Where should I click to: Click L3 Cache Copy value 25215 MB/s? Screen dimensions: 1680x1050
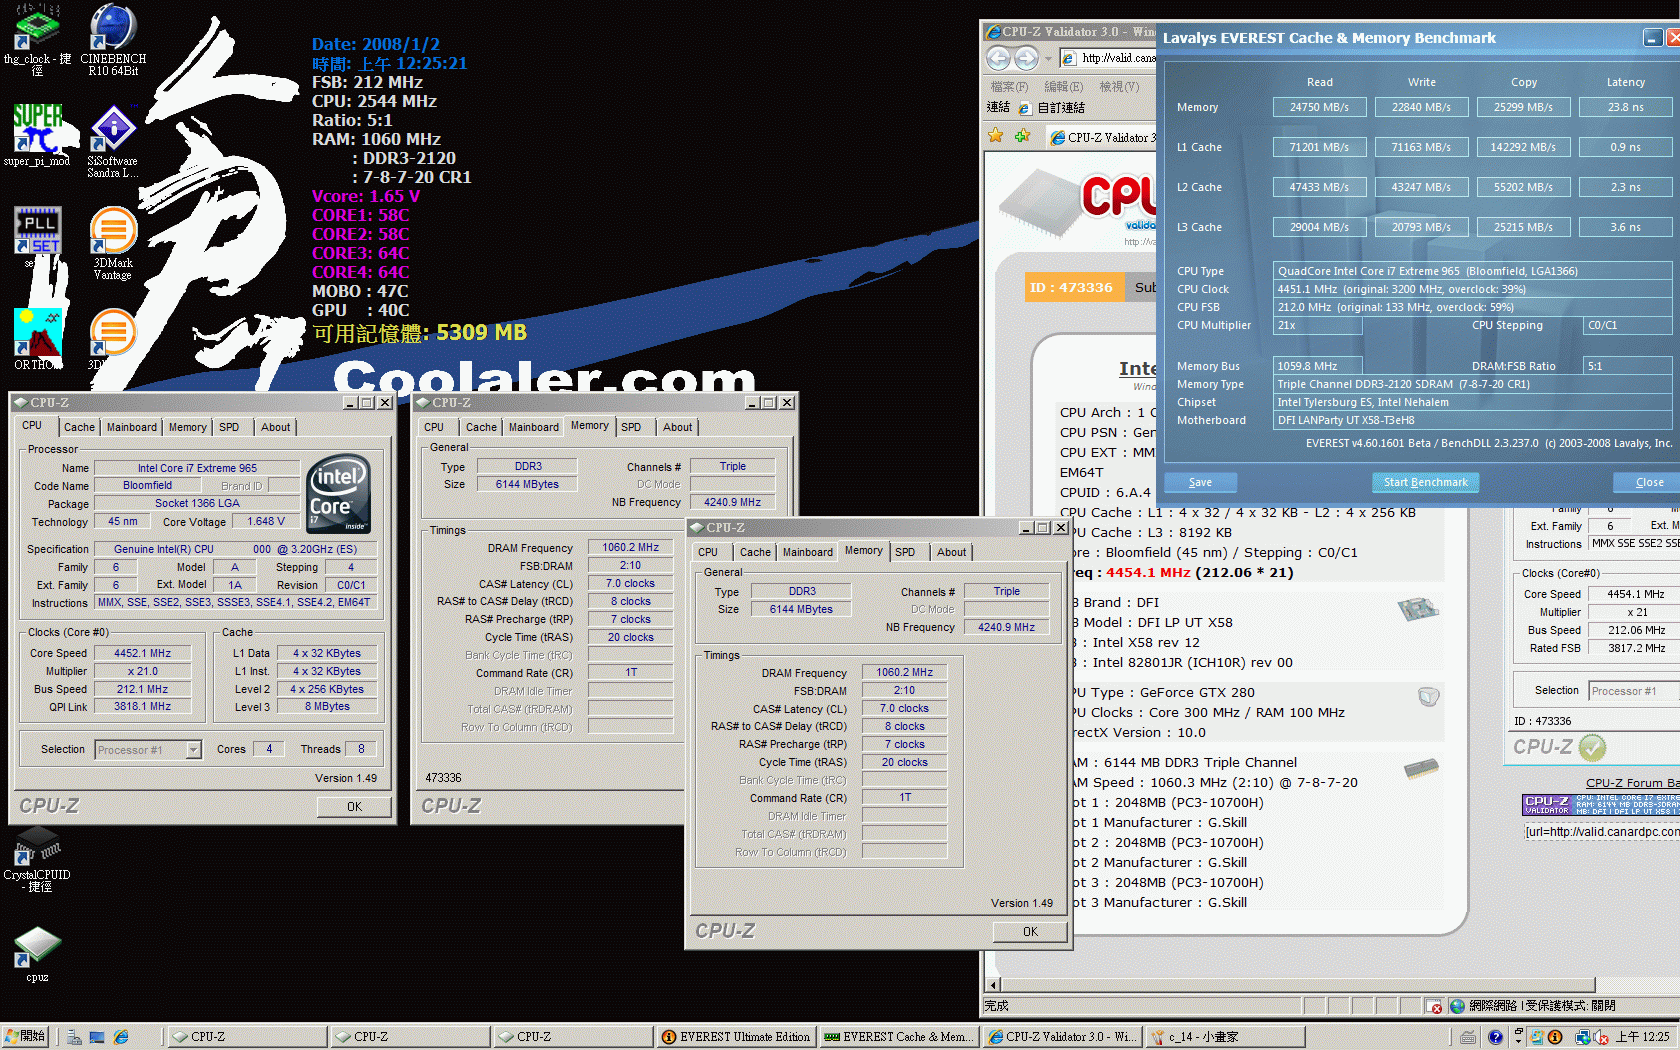pos(1523,227)
